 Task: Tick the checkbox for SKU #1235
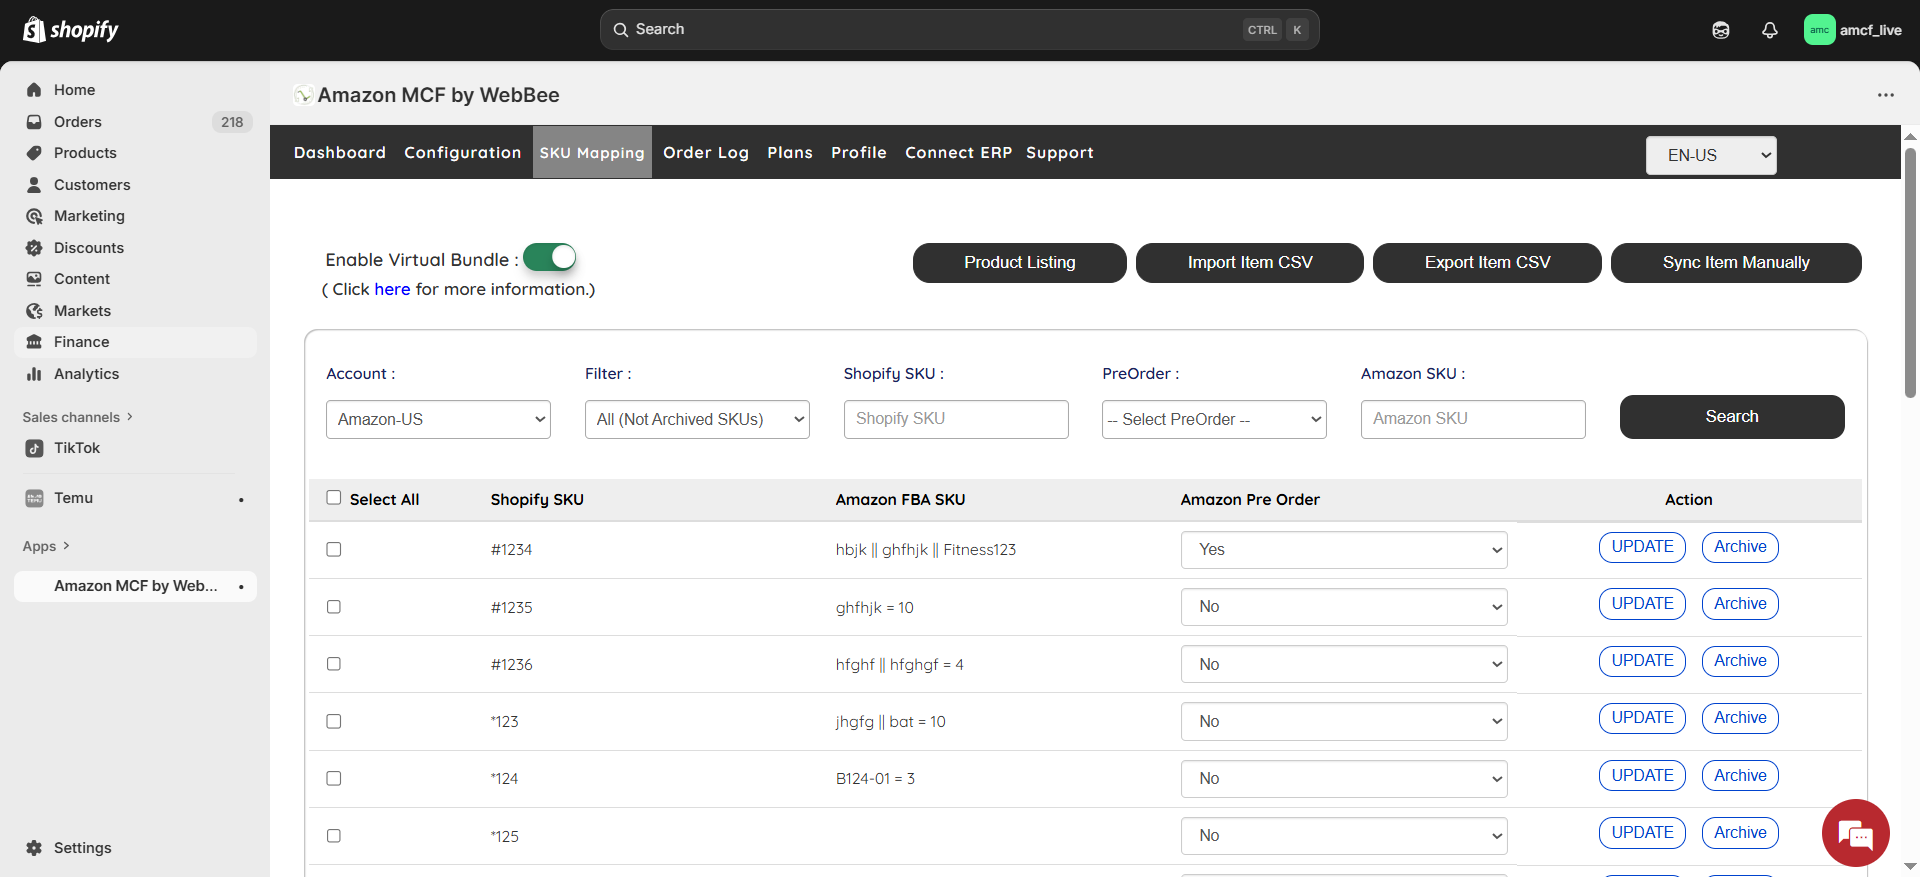tap(334, 607)
